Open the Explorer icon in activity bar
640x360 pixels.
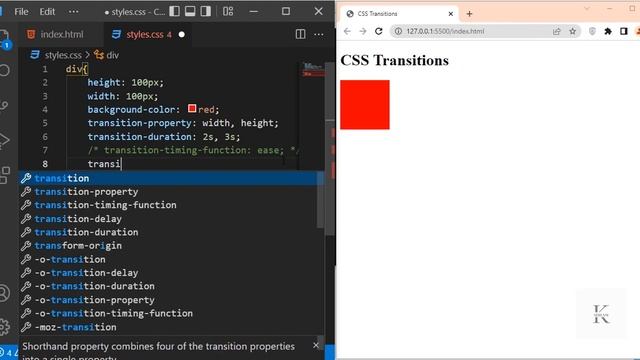[4, 39]
